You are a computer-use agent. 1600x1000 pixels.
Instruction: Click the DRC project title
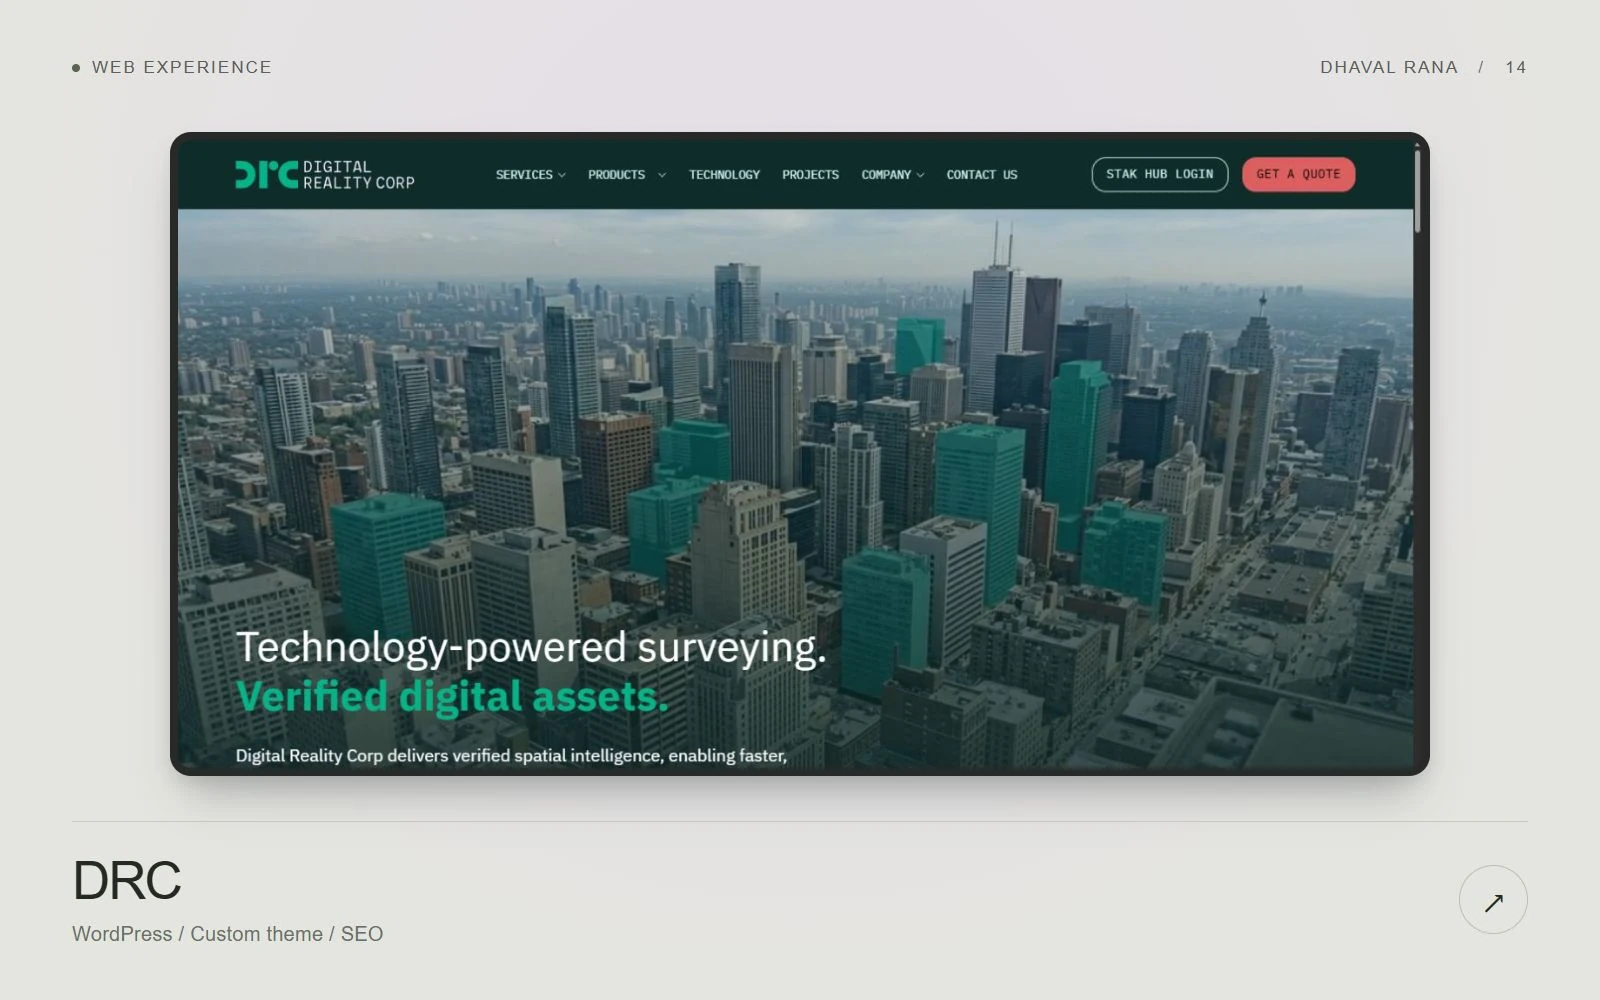tap(127, 880)
